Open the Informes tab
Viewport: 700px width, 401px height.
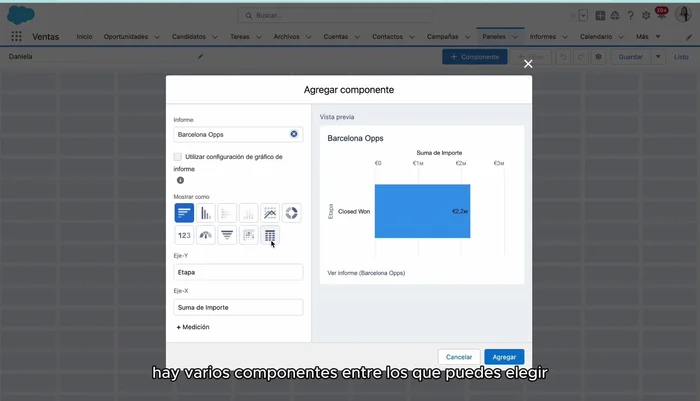point(542,37)
